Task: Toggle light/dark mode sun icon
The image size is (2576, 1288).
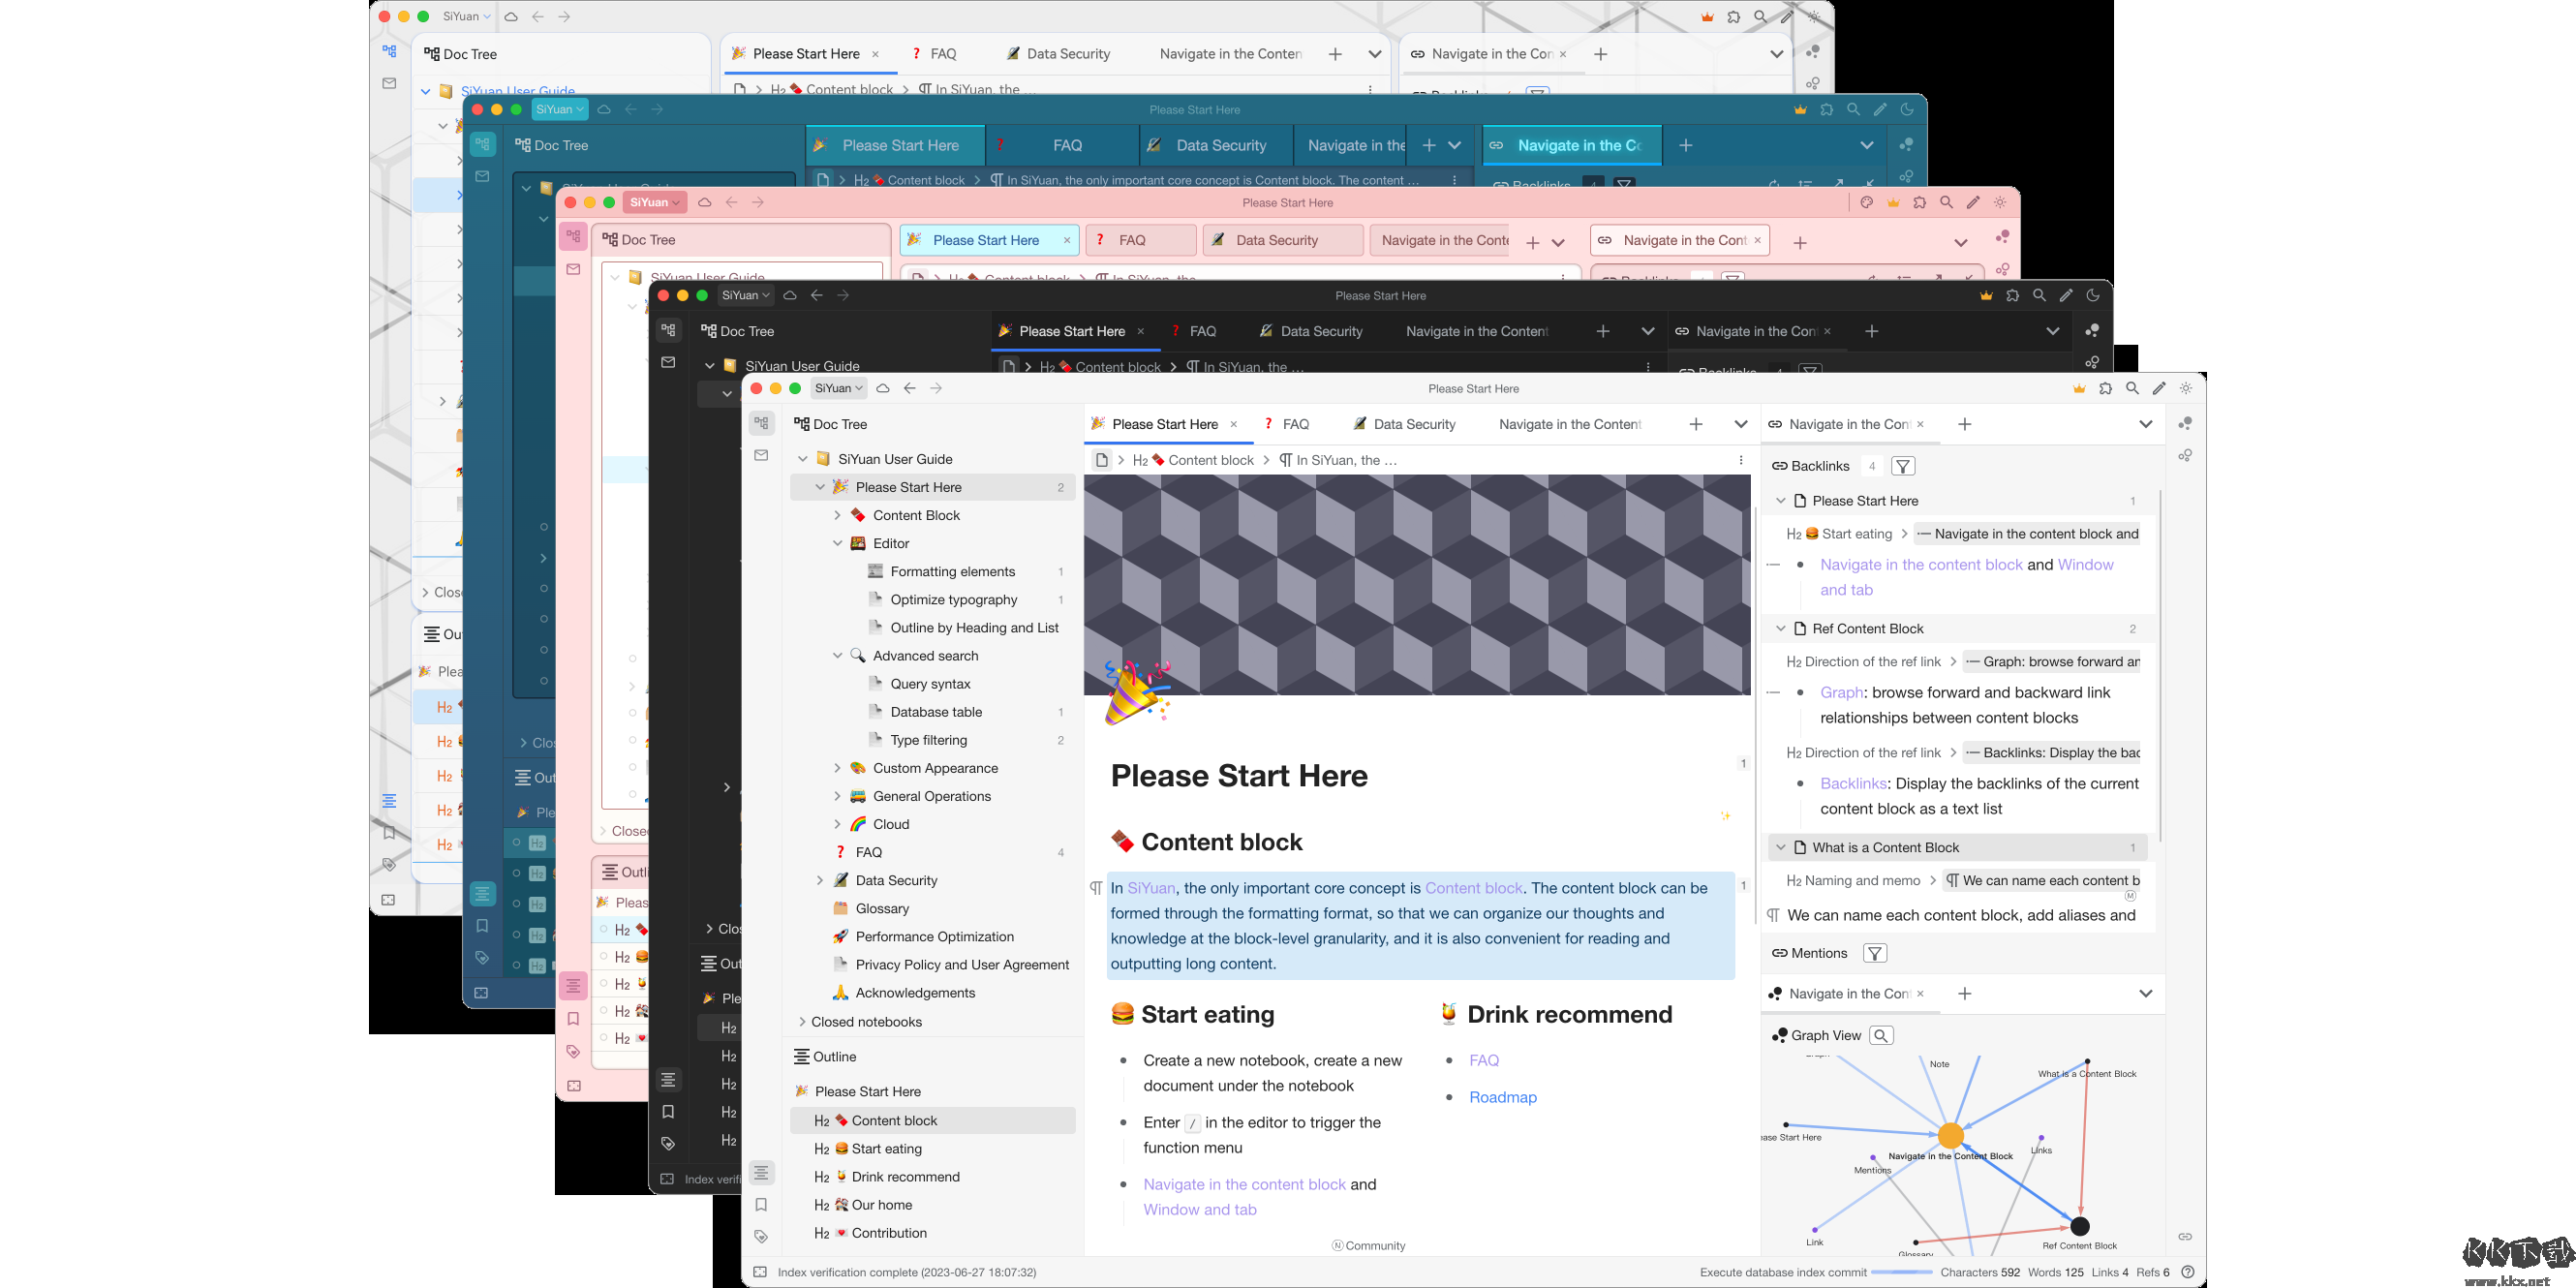Action: click(x=2186, y=389)
